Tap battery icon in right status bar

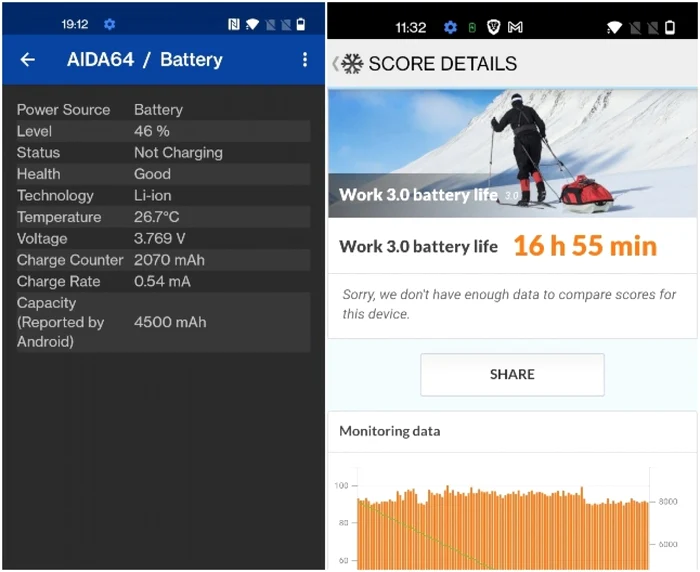click(x=670, y=28)
